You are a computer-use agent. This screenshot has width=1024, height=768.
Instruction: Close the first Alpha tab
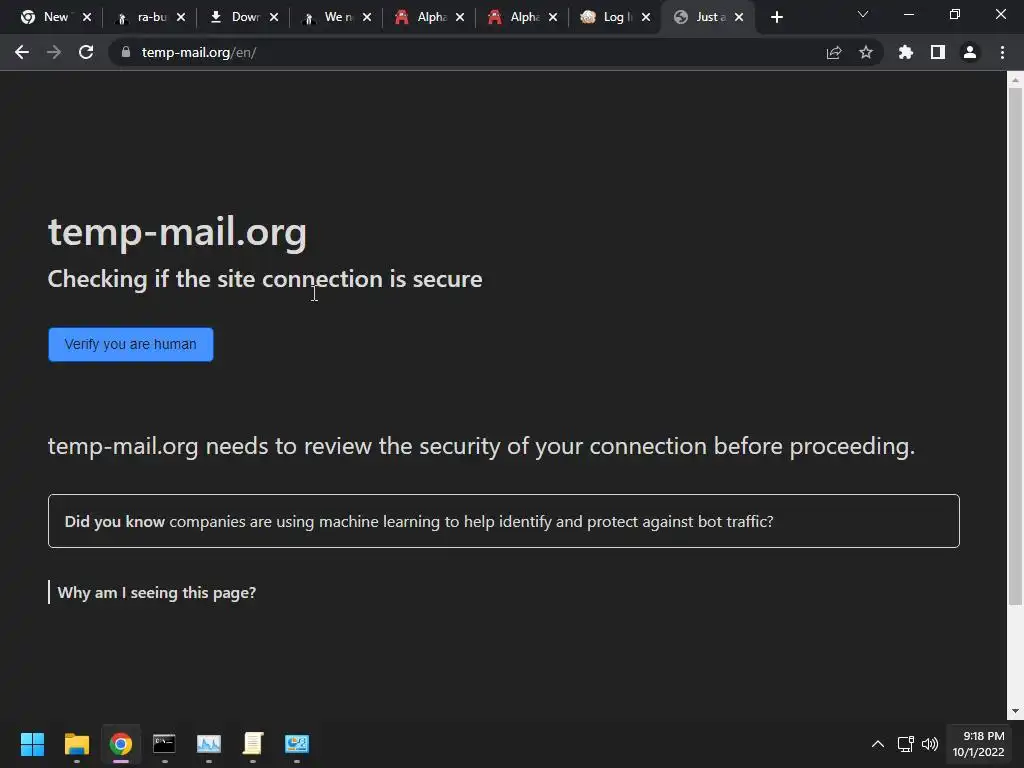[x=460, y=17]
